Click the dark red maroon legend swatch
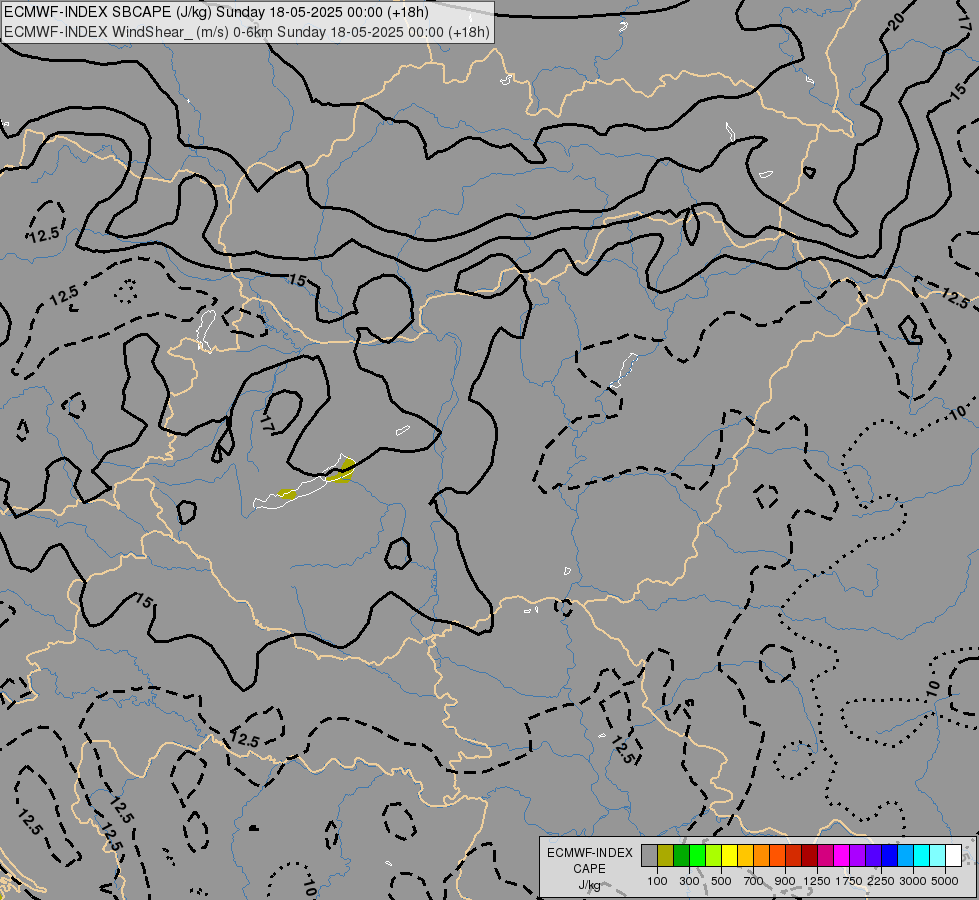979x900 pixels. pyautogui.click(x=809, y=855)
